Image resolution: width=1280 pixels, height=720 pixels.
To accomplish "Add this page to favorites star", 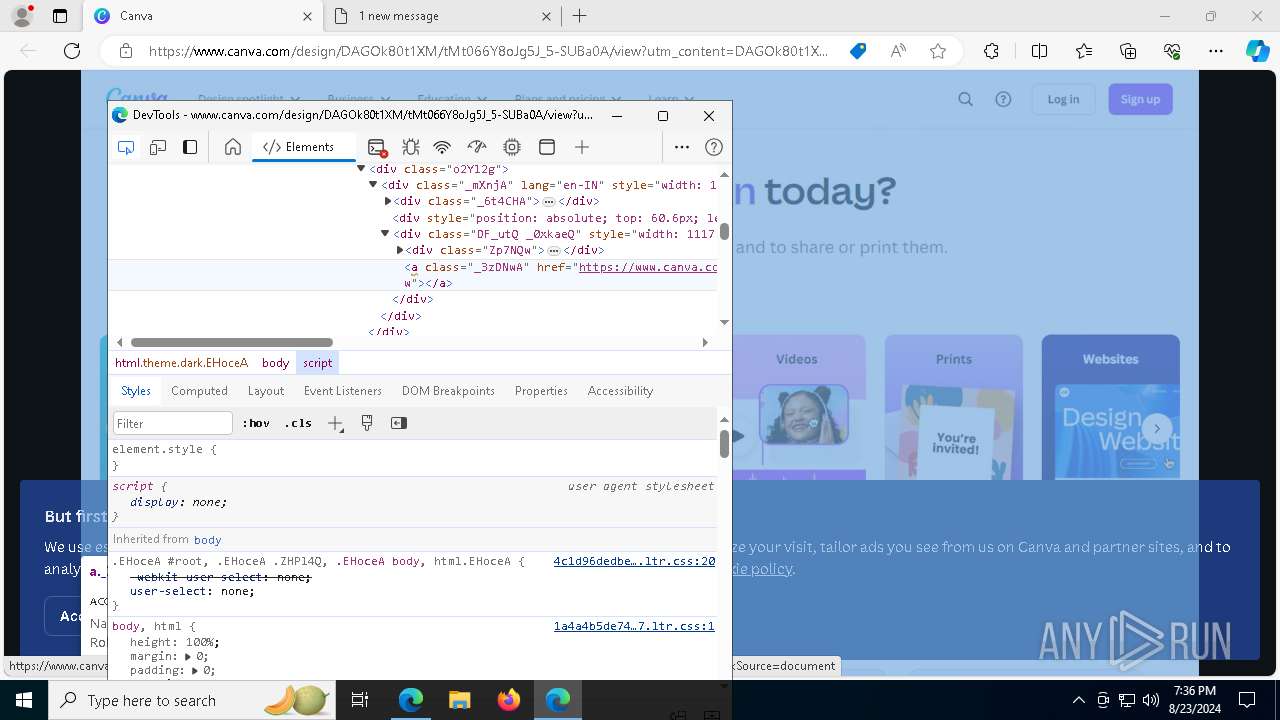I will click(938, 51).
